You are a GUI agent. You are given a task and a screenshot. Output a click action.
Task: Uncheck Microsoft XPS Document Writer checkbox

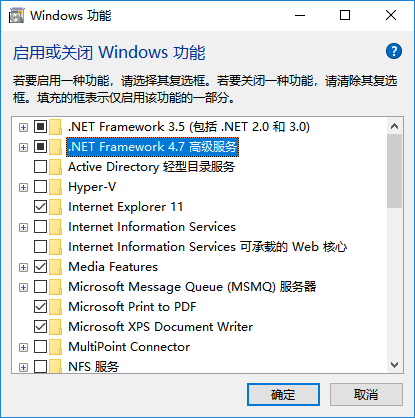coord(40,327)
